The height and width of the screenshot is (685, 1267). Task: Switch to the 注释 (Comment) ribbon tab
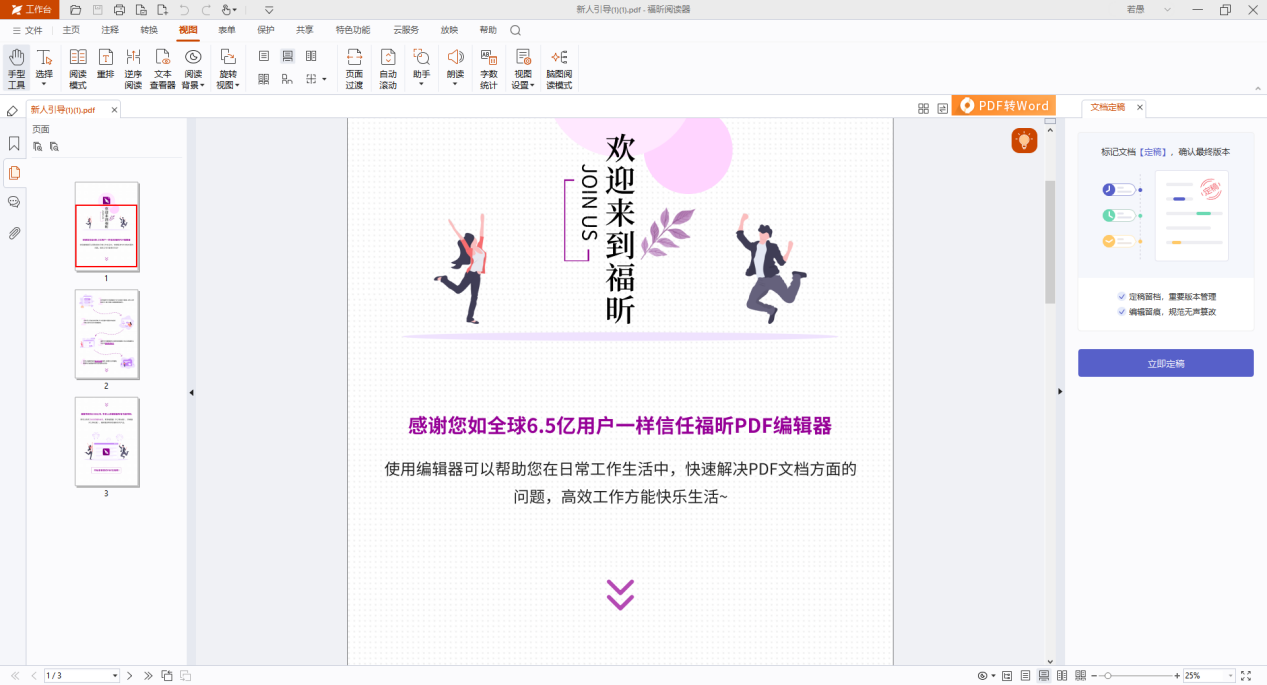pyautogui.click(x=110, y=30)
